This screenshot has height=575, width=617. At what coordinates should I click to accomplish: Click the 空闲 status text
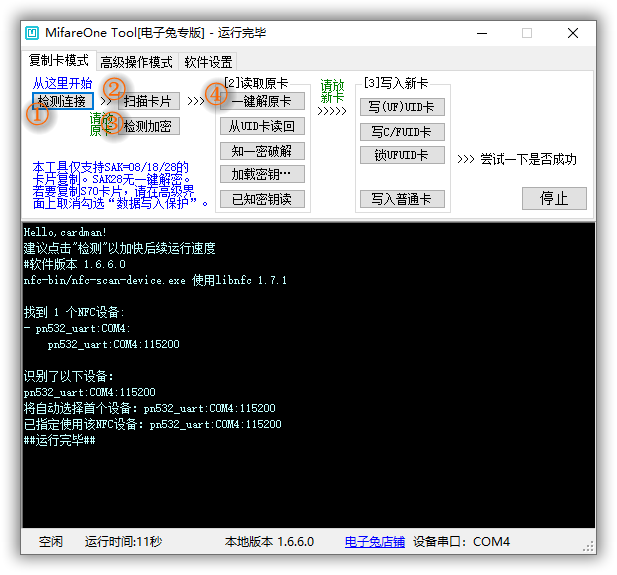tap(51, 542)
